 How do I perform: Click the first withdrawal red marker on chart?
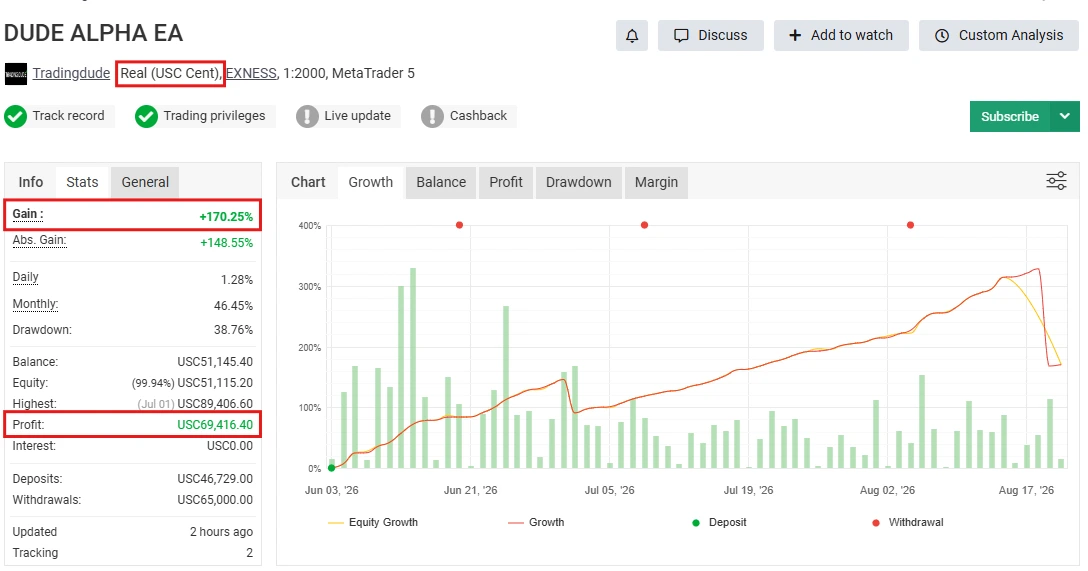coord(459,225)
